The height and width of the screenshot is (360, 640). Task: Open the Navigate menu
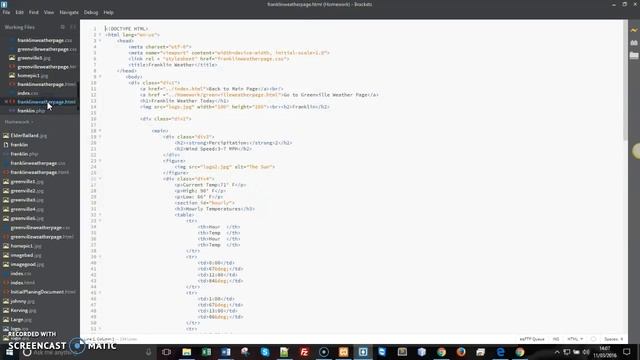pos(69,13)
